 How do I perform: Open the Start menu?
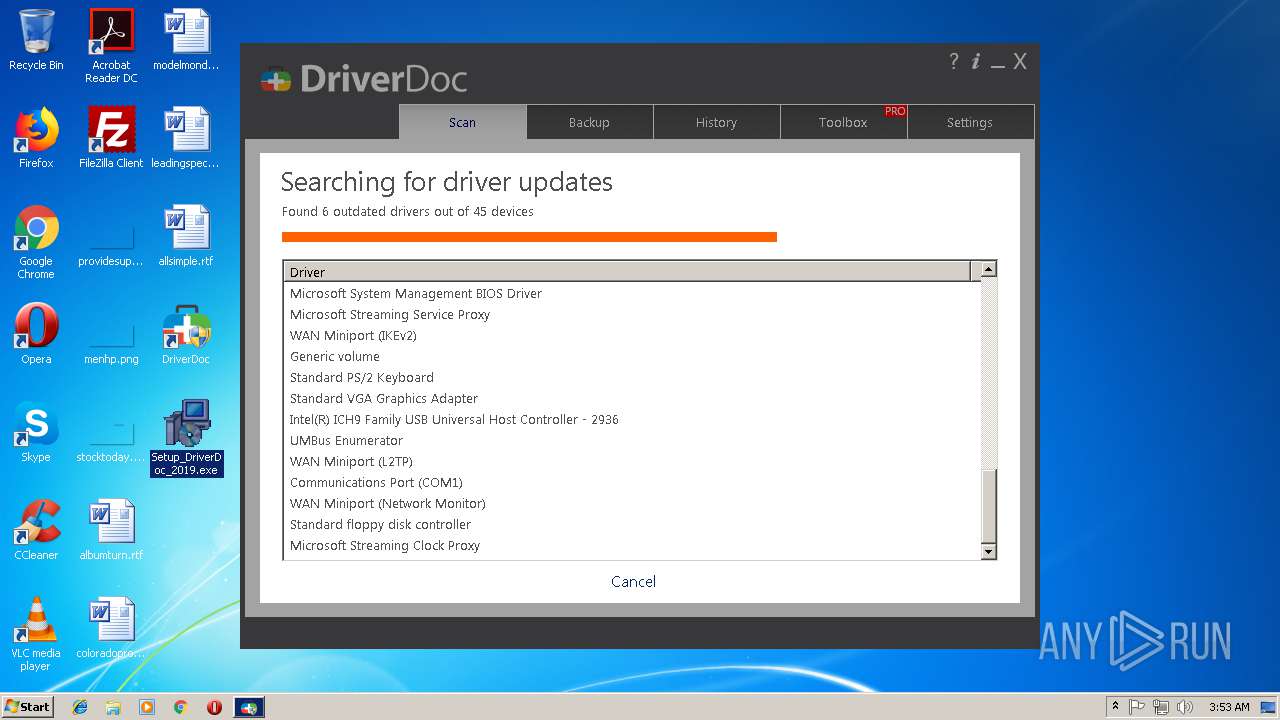tap(28, 707)
